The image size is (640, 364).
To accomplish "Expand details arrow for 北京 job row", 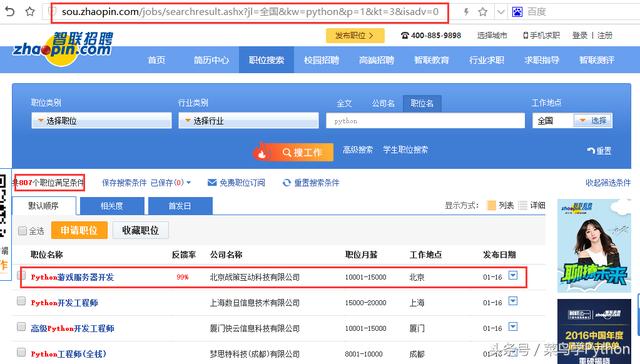I will 513,275.
